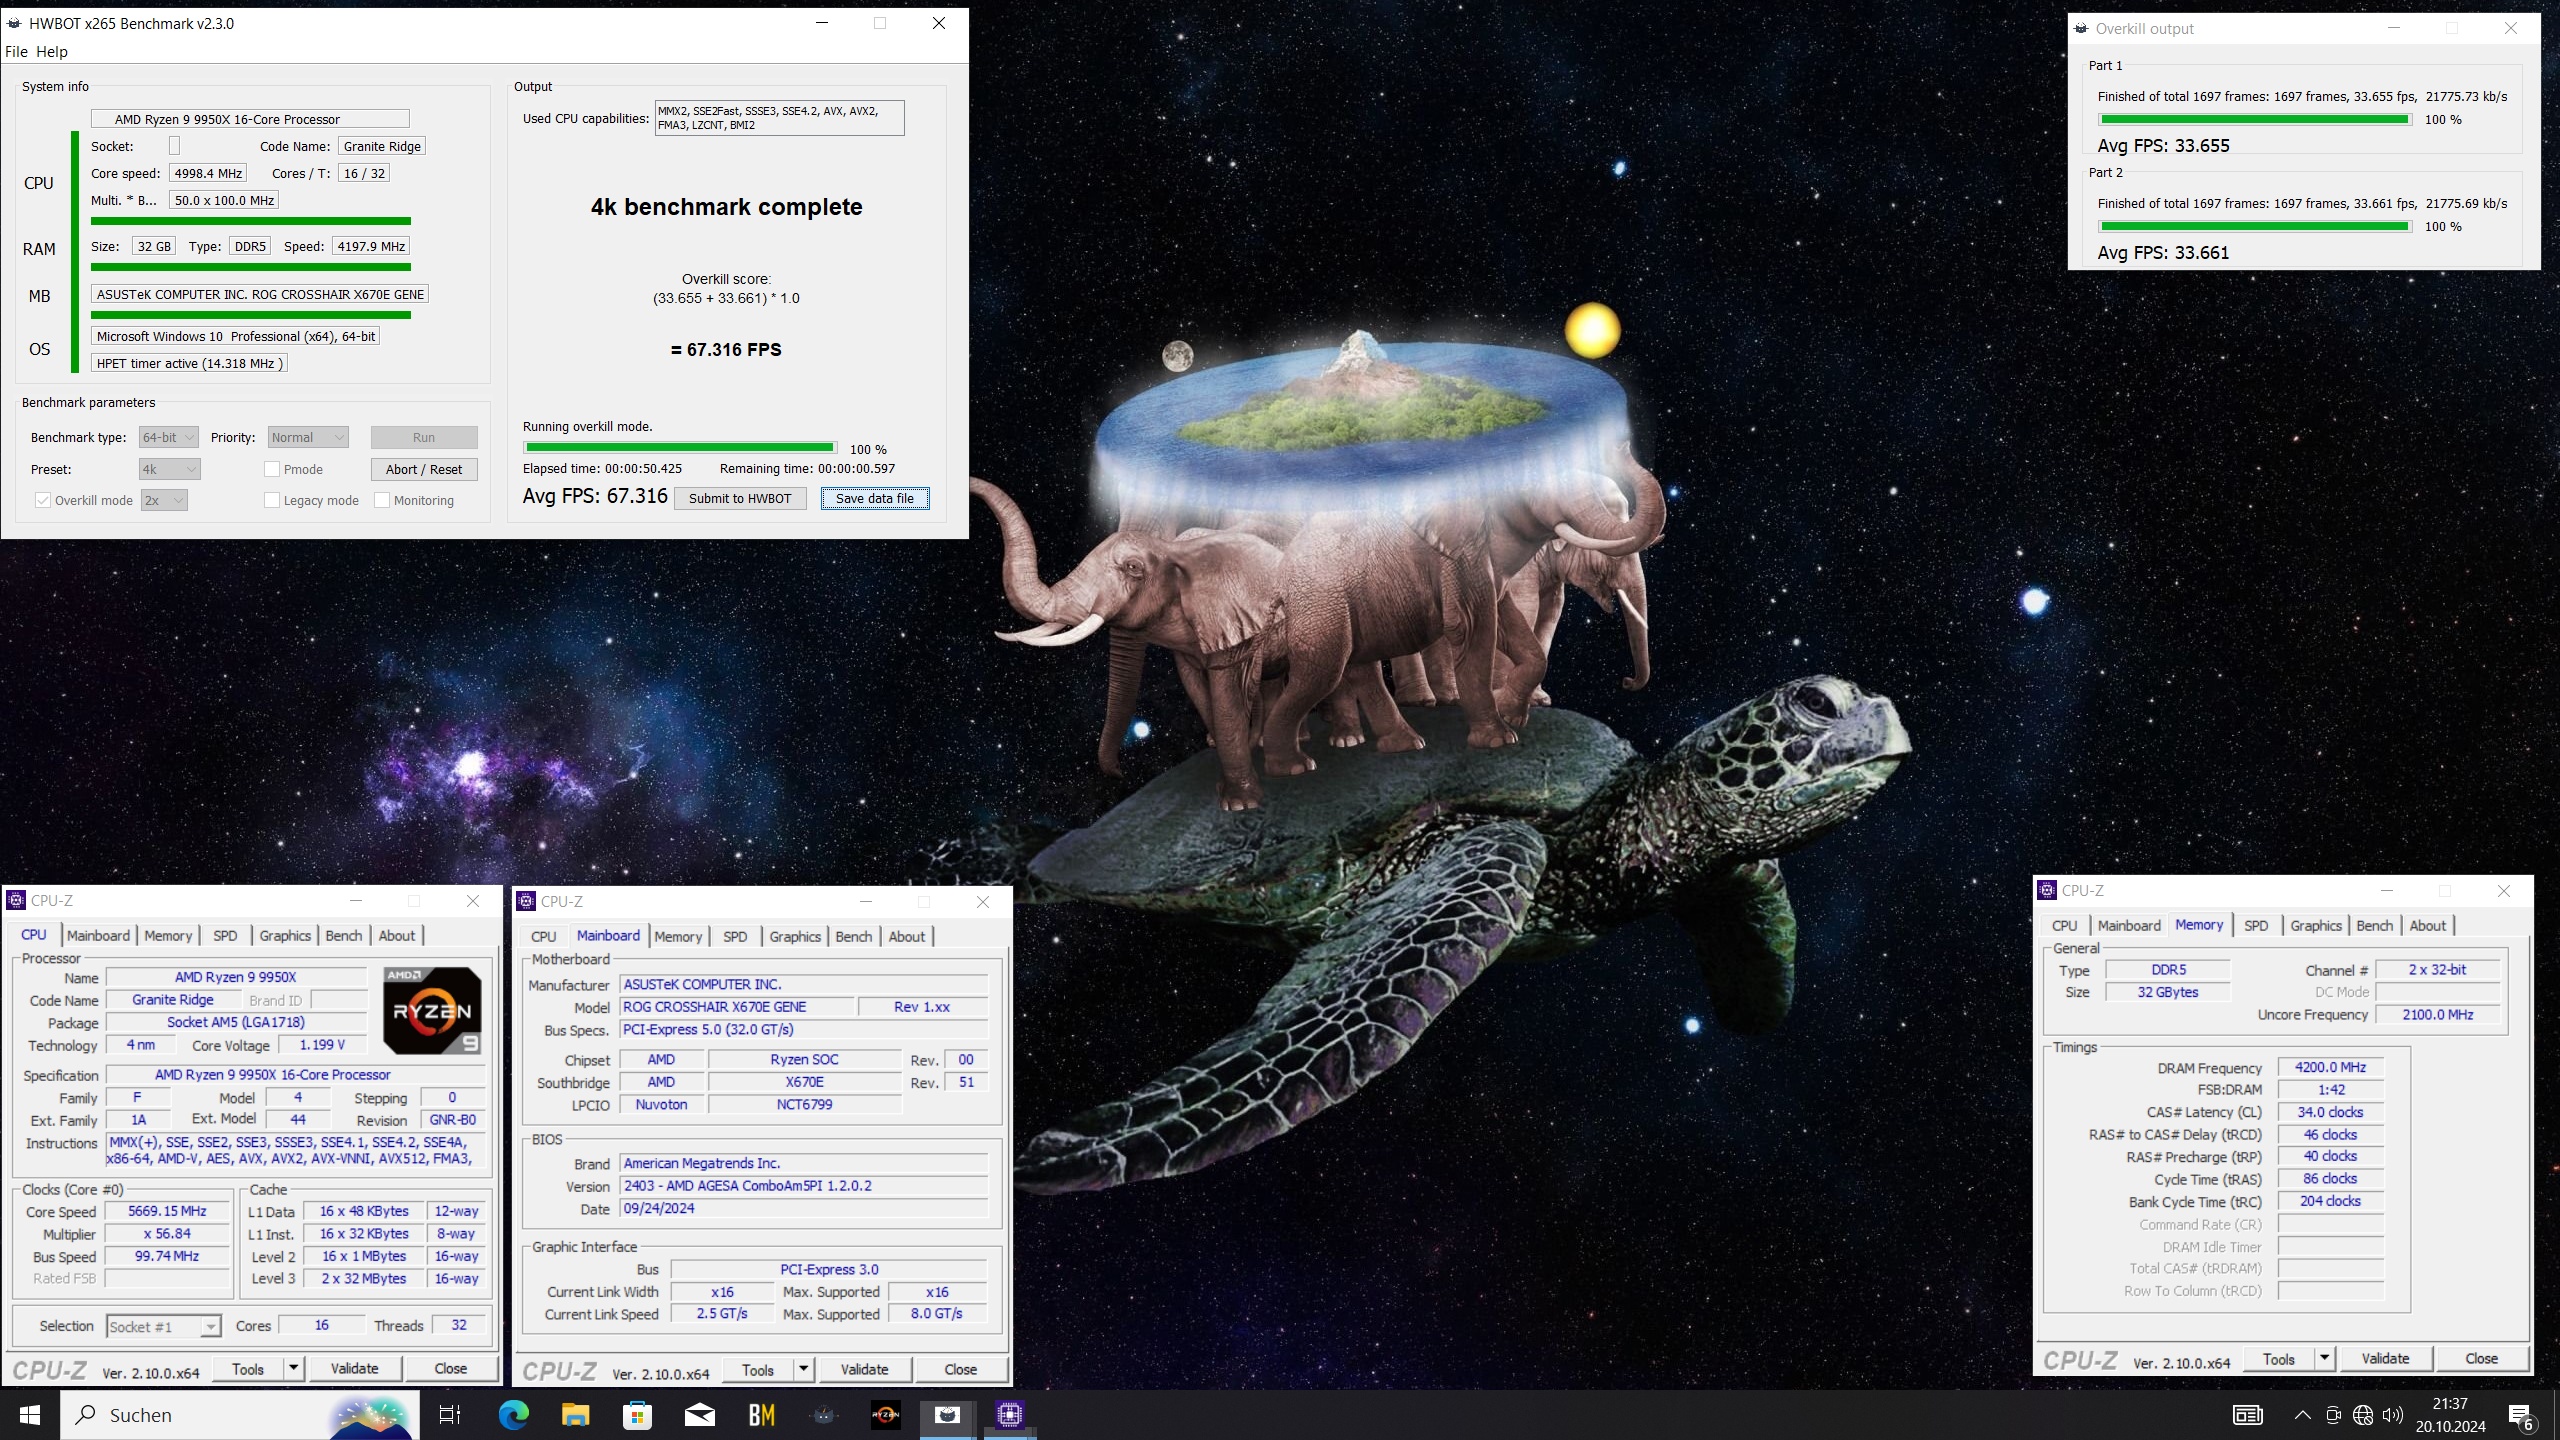Click the HWBOT x265 title bar icon
Viewport: 2560px width, 1440px height.
pos(14,23)
